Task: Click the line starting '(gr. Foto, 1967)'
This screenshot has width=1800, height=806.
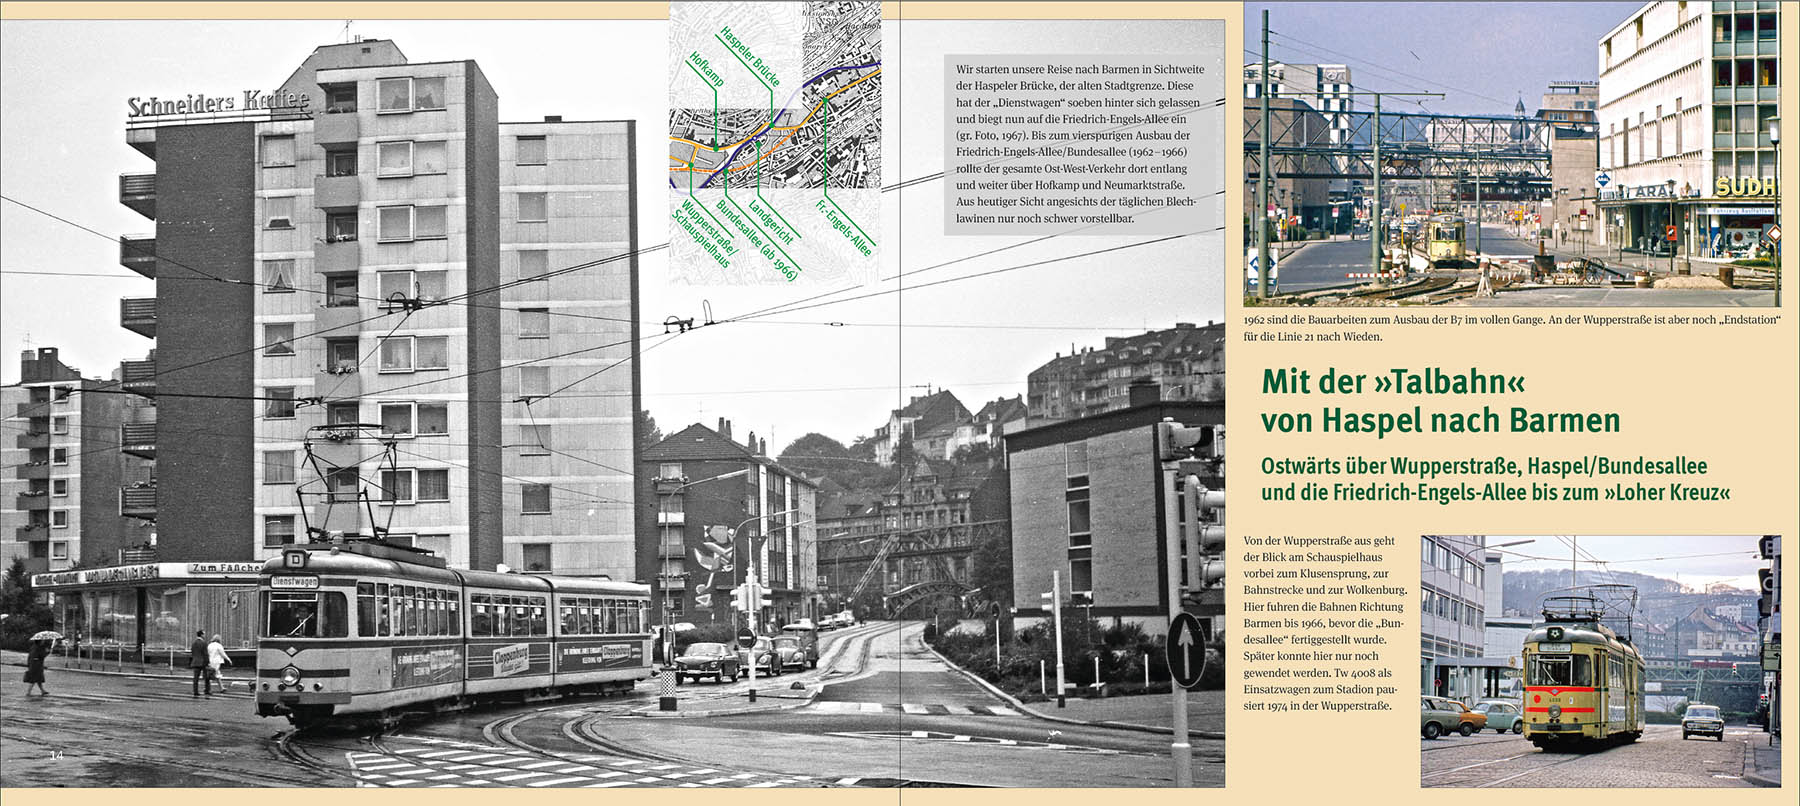Action: click(1073, 135)
